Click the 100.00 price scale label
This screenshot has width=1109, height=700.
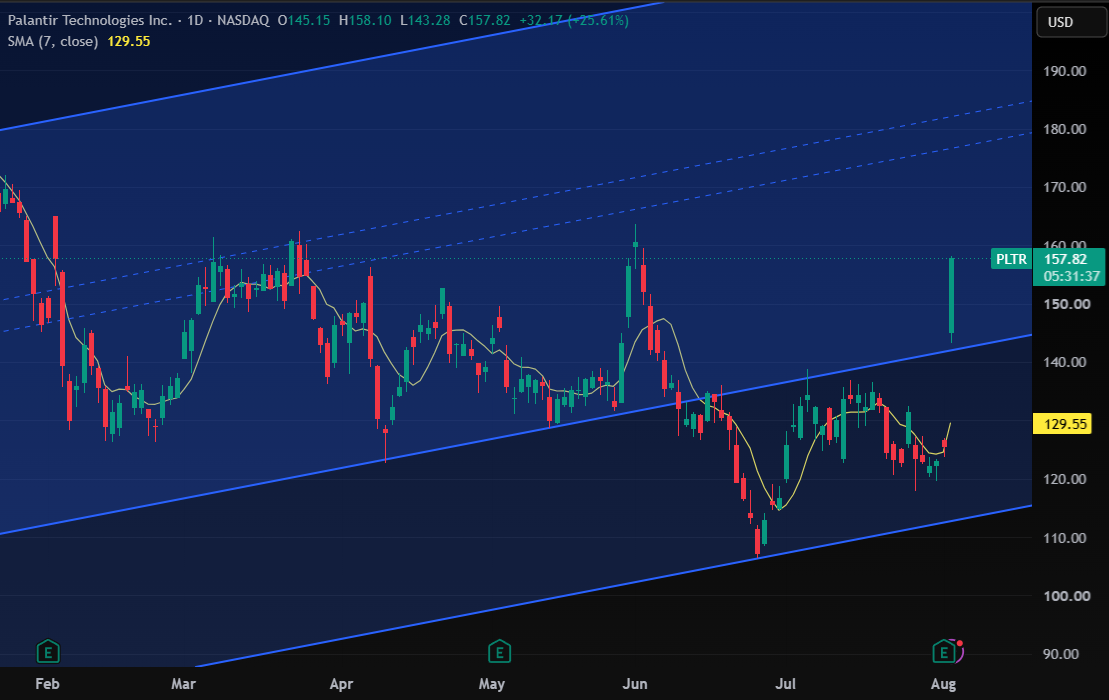click(x=1067, y=596)
